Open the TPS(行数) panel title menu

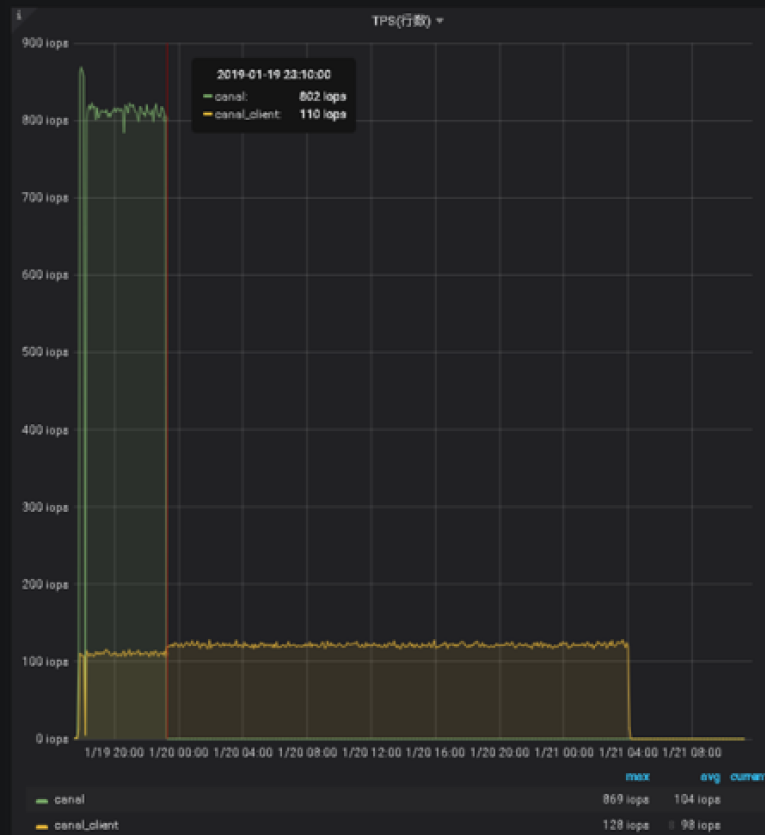401,21
